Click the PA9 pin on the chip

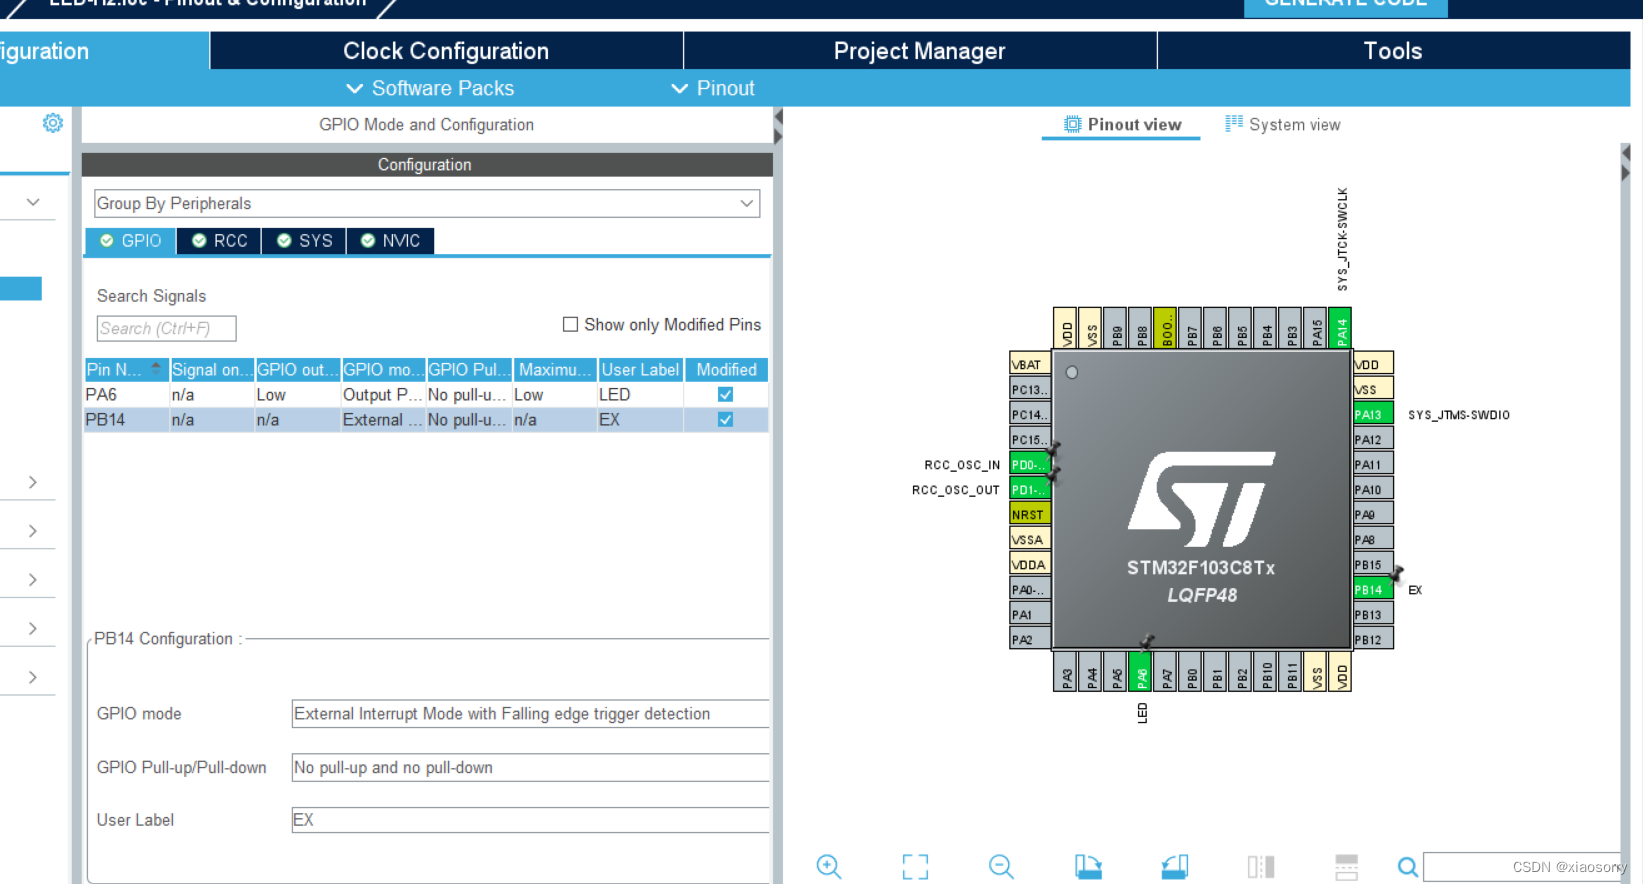pyautogui.click(x=1373, y=515)
